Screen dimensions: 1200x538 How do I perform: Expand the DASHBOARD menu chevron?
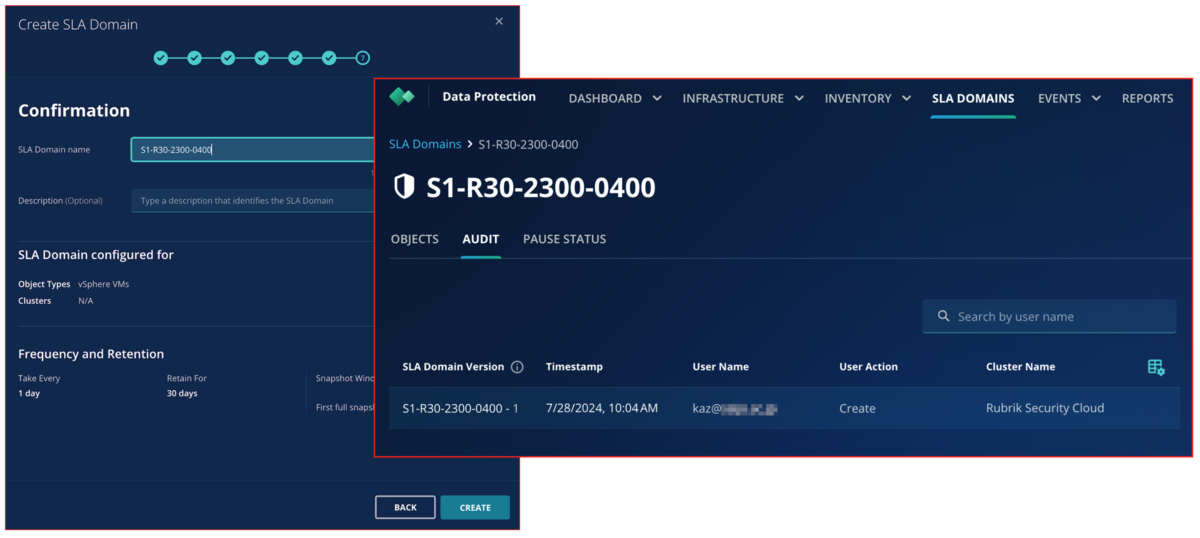pos(657,98)
